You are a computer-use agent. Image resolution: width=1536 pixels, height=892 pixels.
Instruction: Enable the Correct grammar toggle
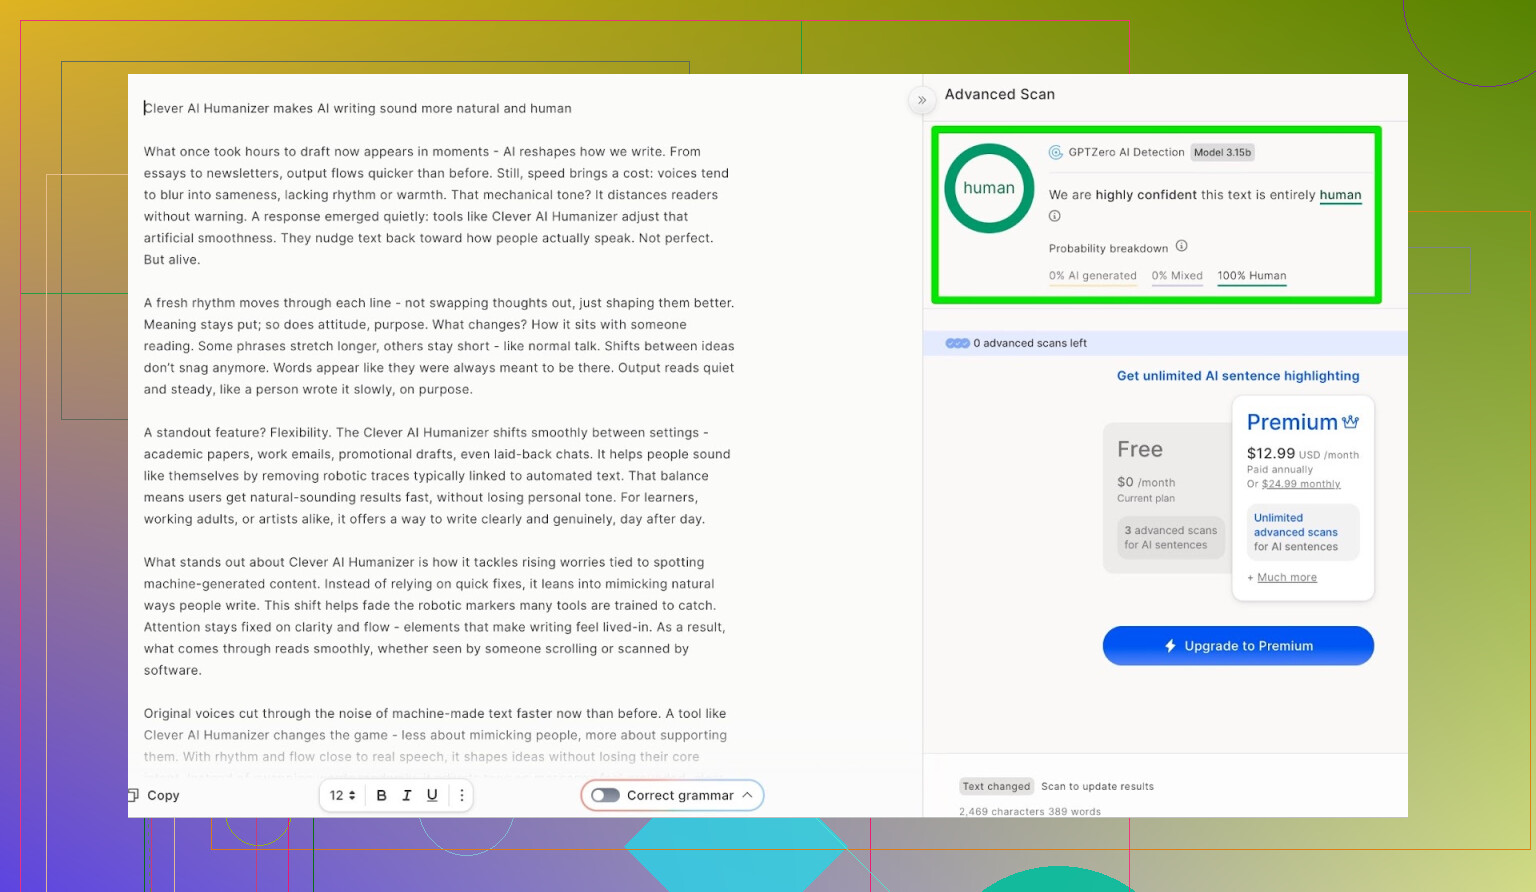605,795
